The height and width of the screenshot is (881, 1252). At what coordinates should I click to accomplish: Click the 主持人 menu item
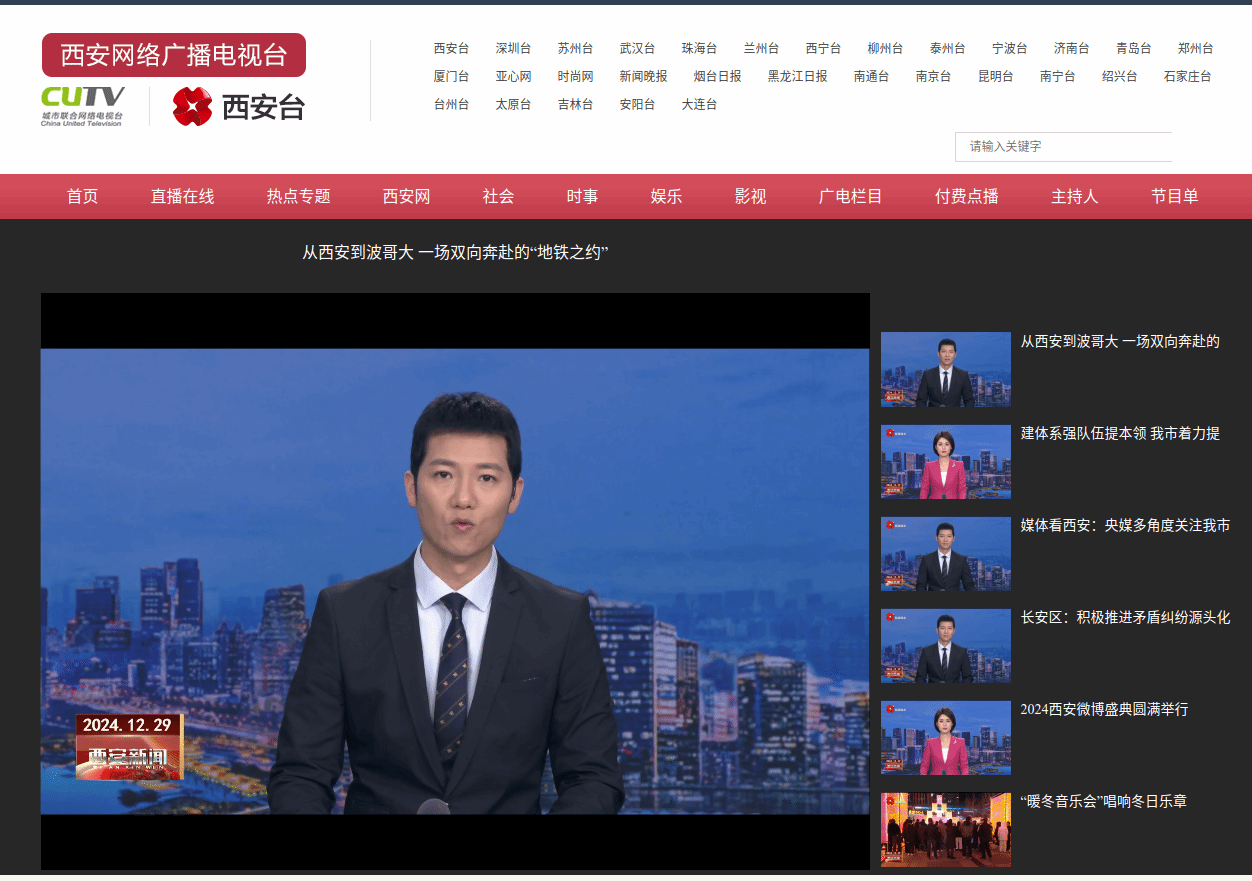point(1074,197)
